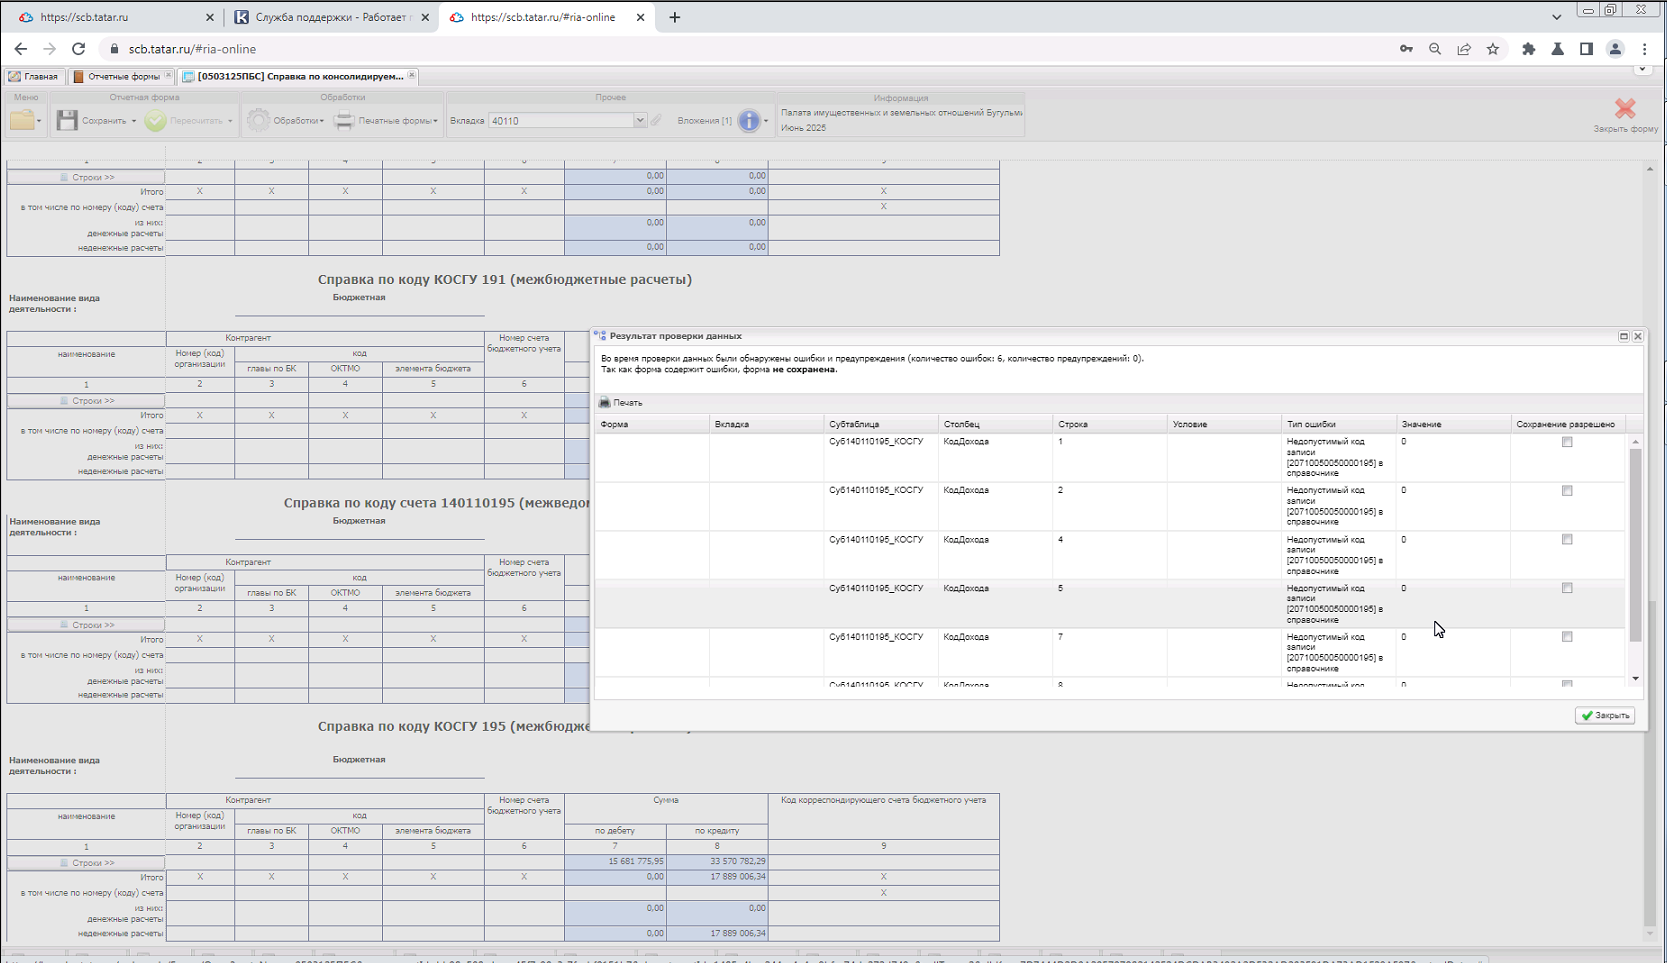
Task: Switch to the Главная tab
Action: click(34, 76)
